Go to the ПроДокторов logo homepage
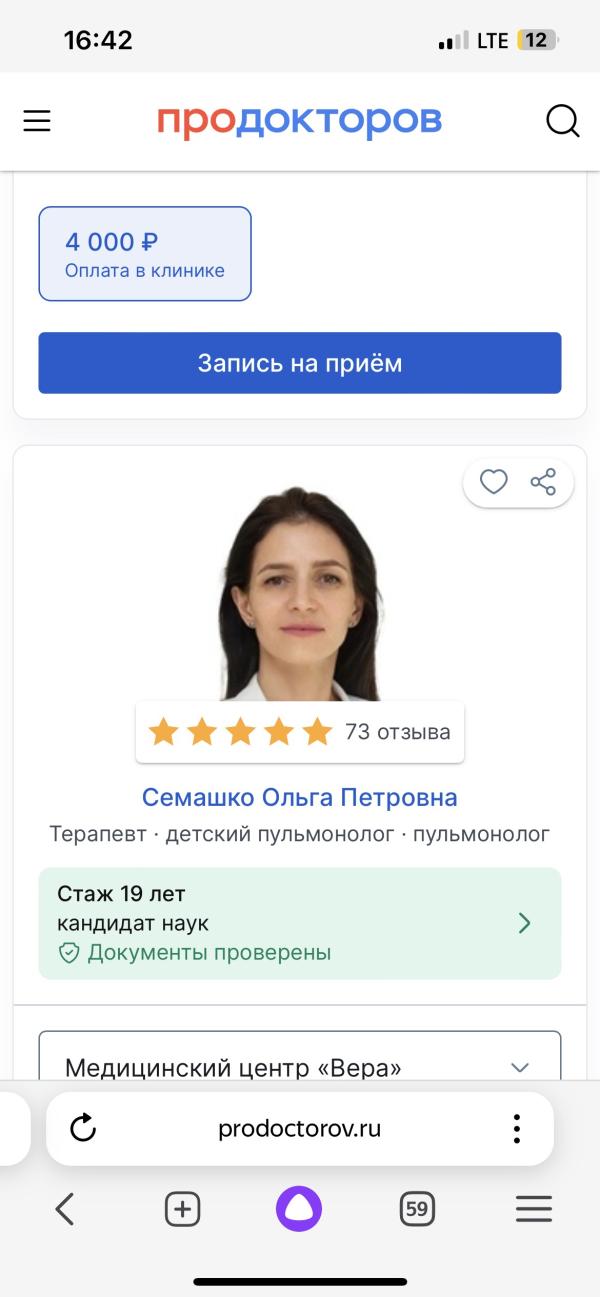The image size is (600, 1297). coord(299,121)
